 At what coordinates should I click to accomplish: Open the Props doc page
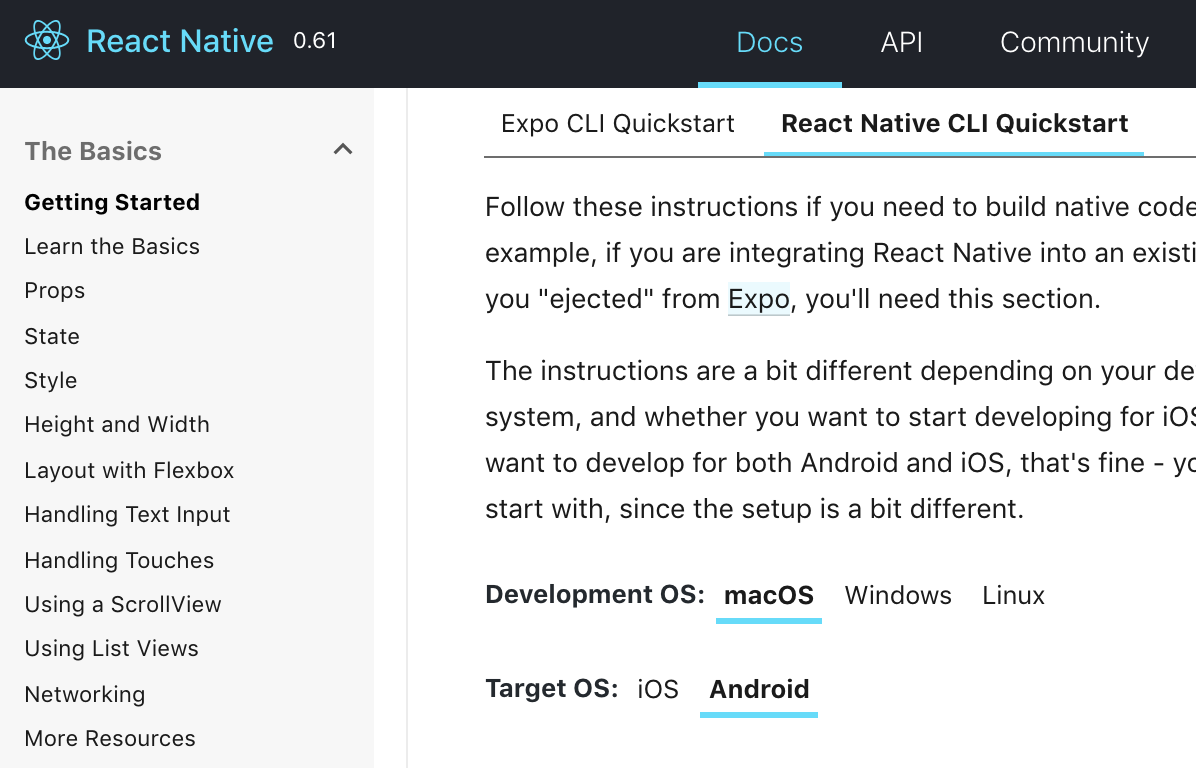tap(54, 291)
